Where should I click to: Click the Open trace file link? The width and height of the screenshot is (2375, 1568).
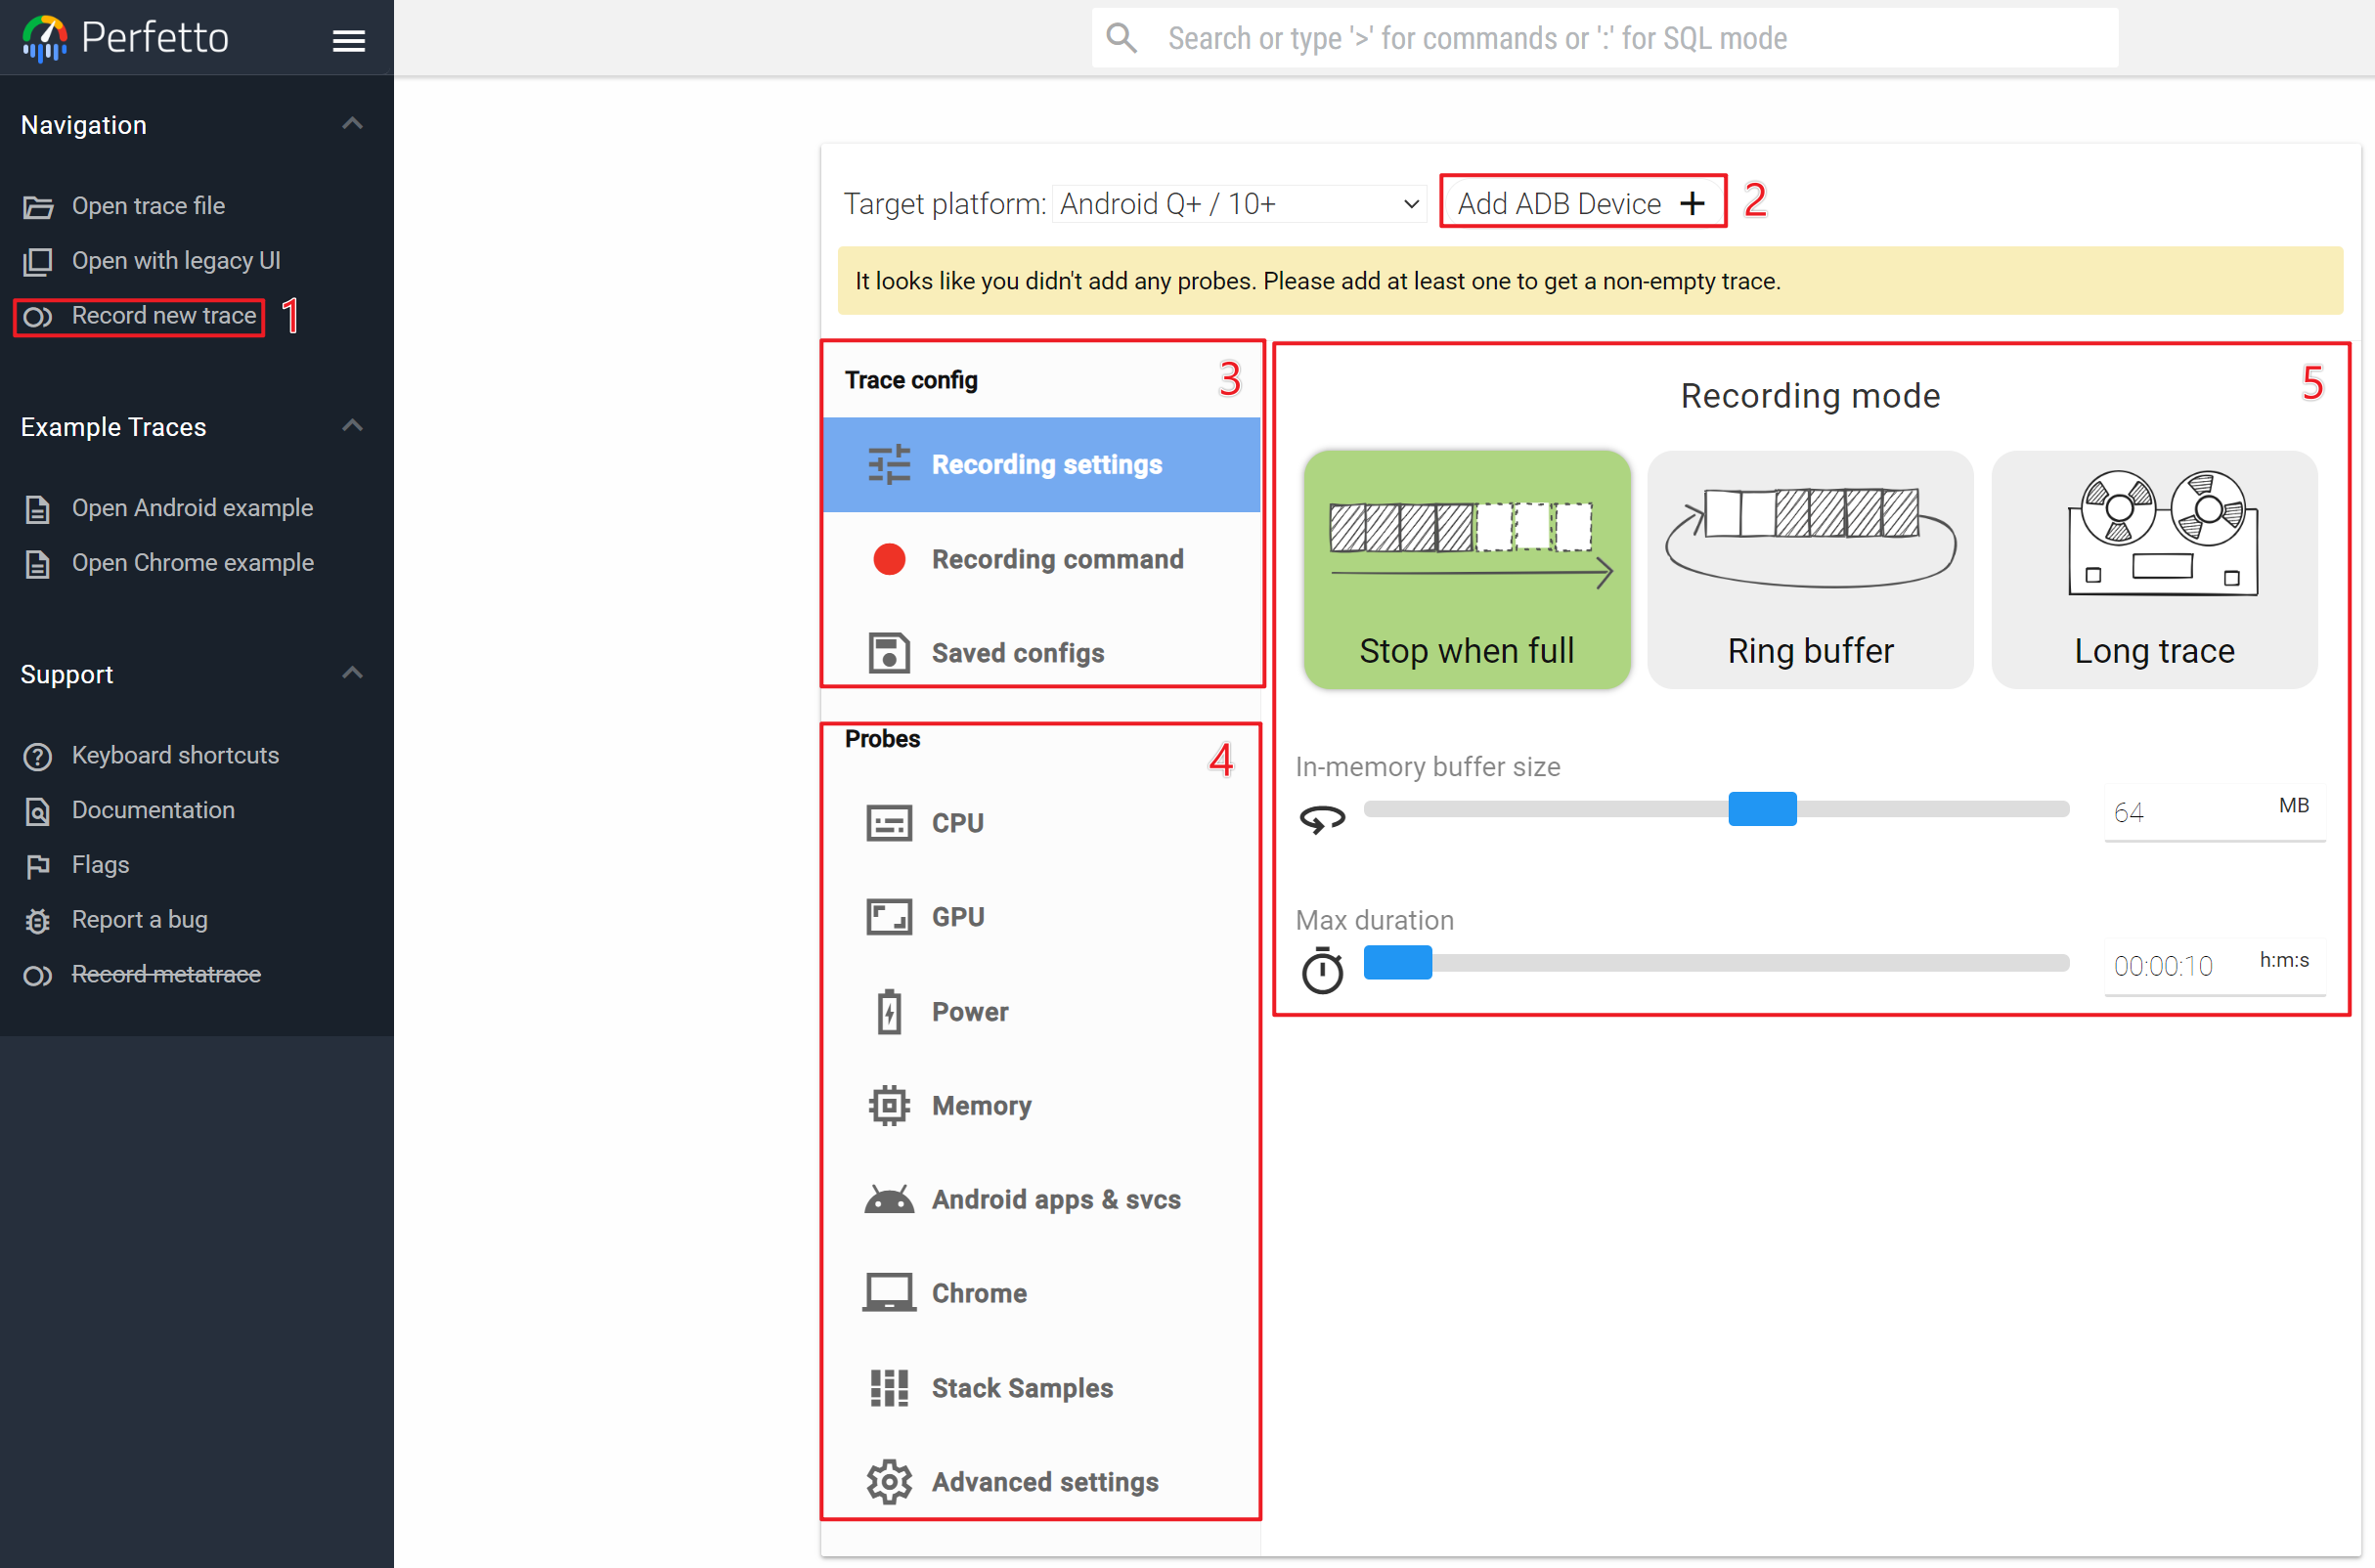click(148, 206)
